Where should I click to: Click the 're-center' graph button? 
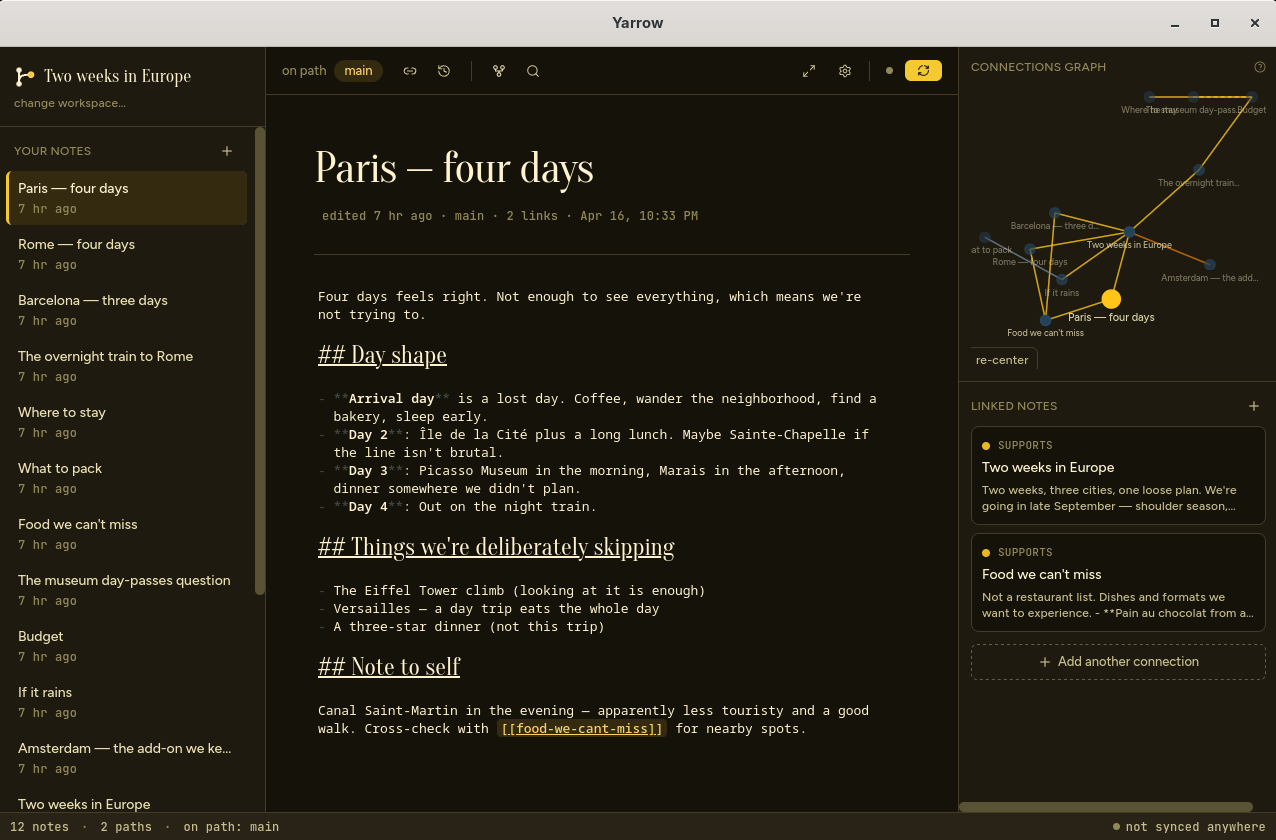1002,360
